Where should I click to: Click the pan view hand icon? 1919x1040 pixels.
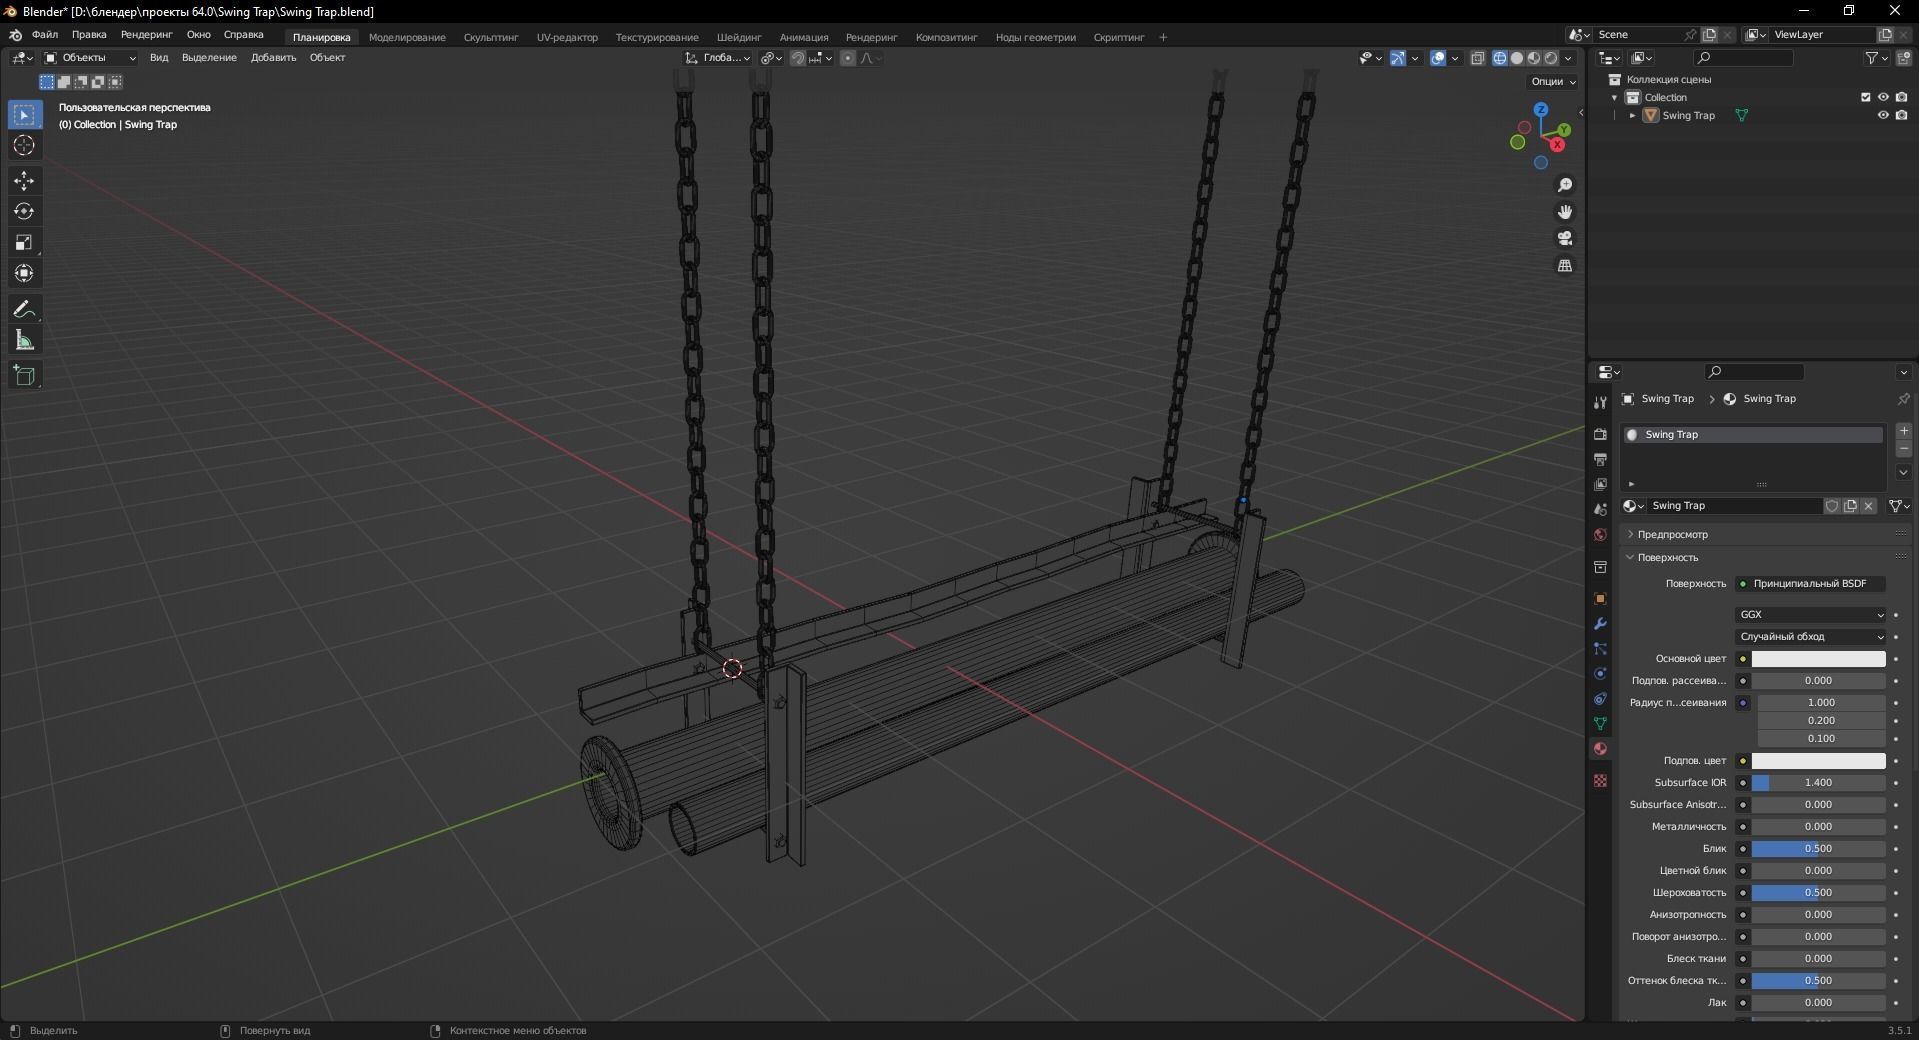(x=1565, y=212)
